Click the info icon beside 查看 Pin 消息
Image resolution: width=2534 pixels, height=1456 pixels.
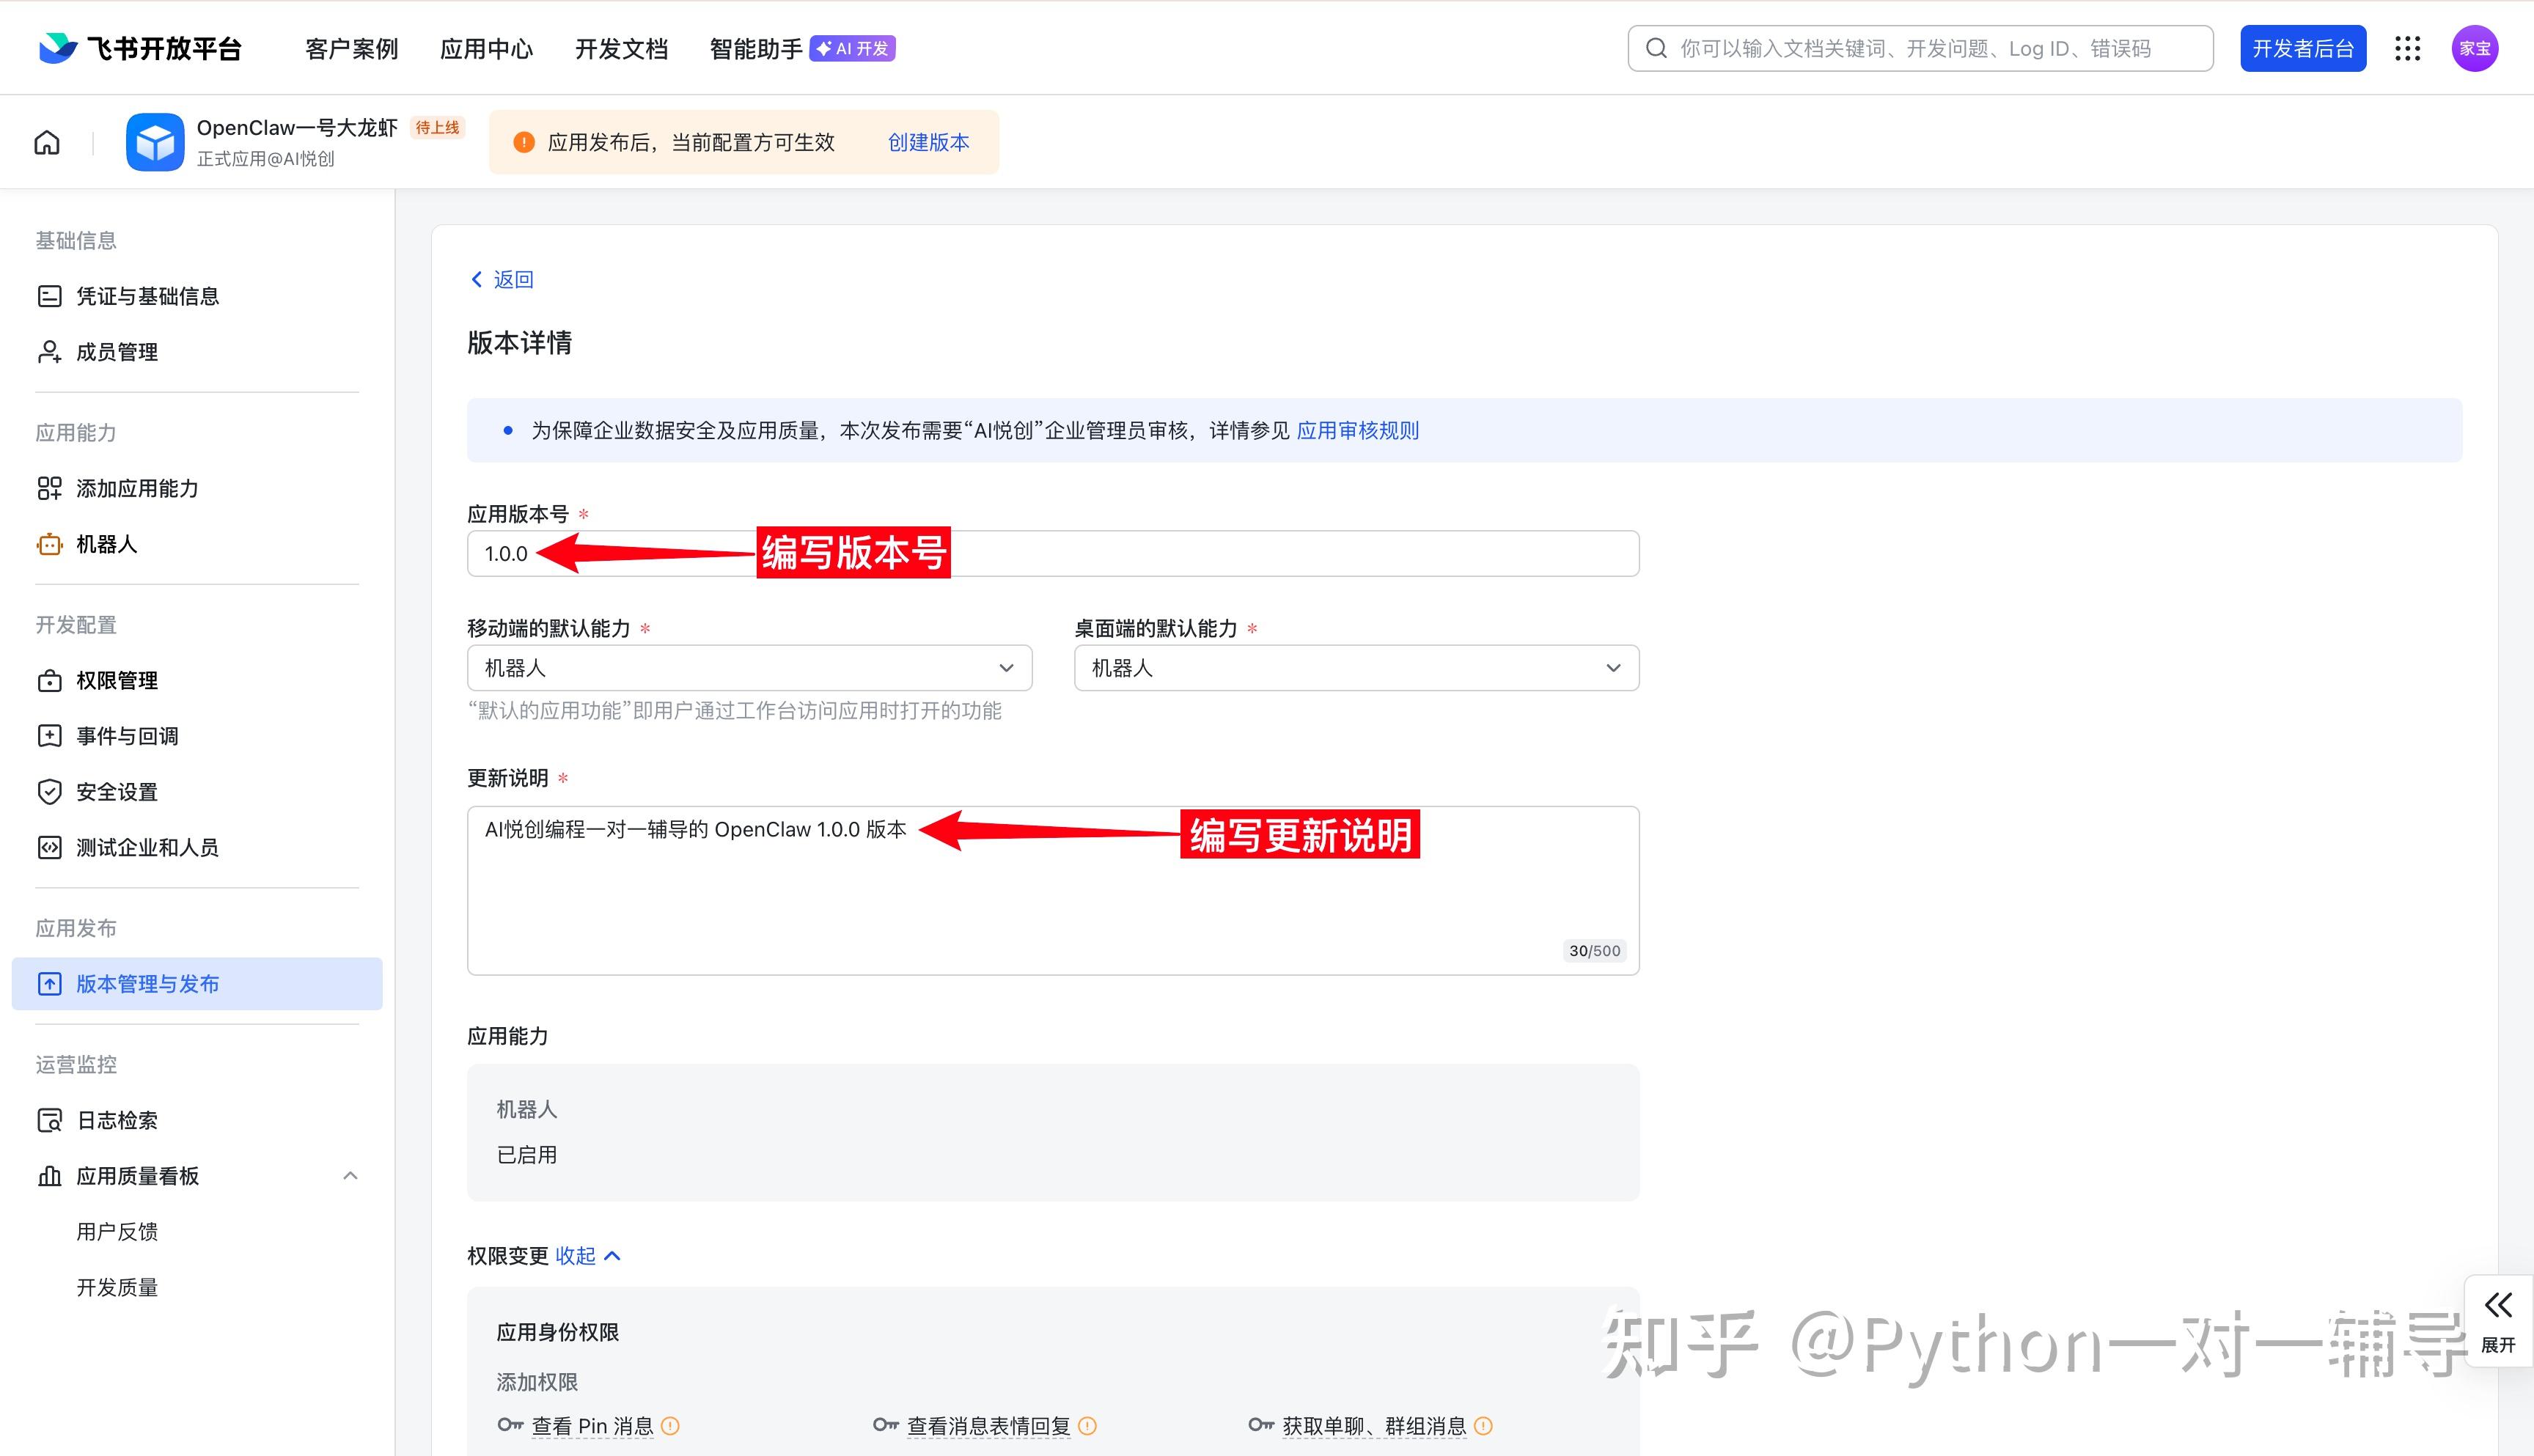click(671, 1426)
